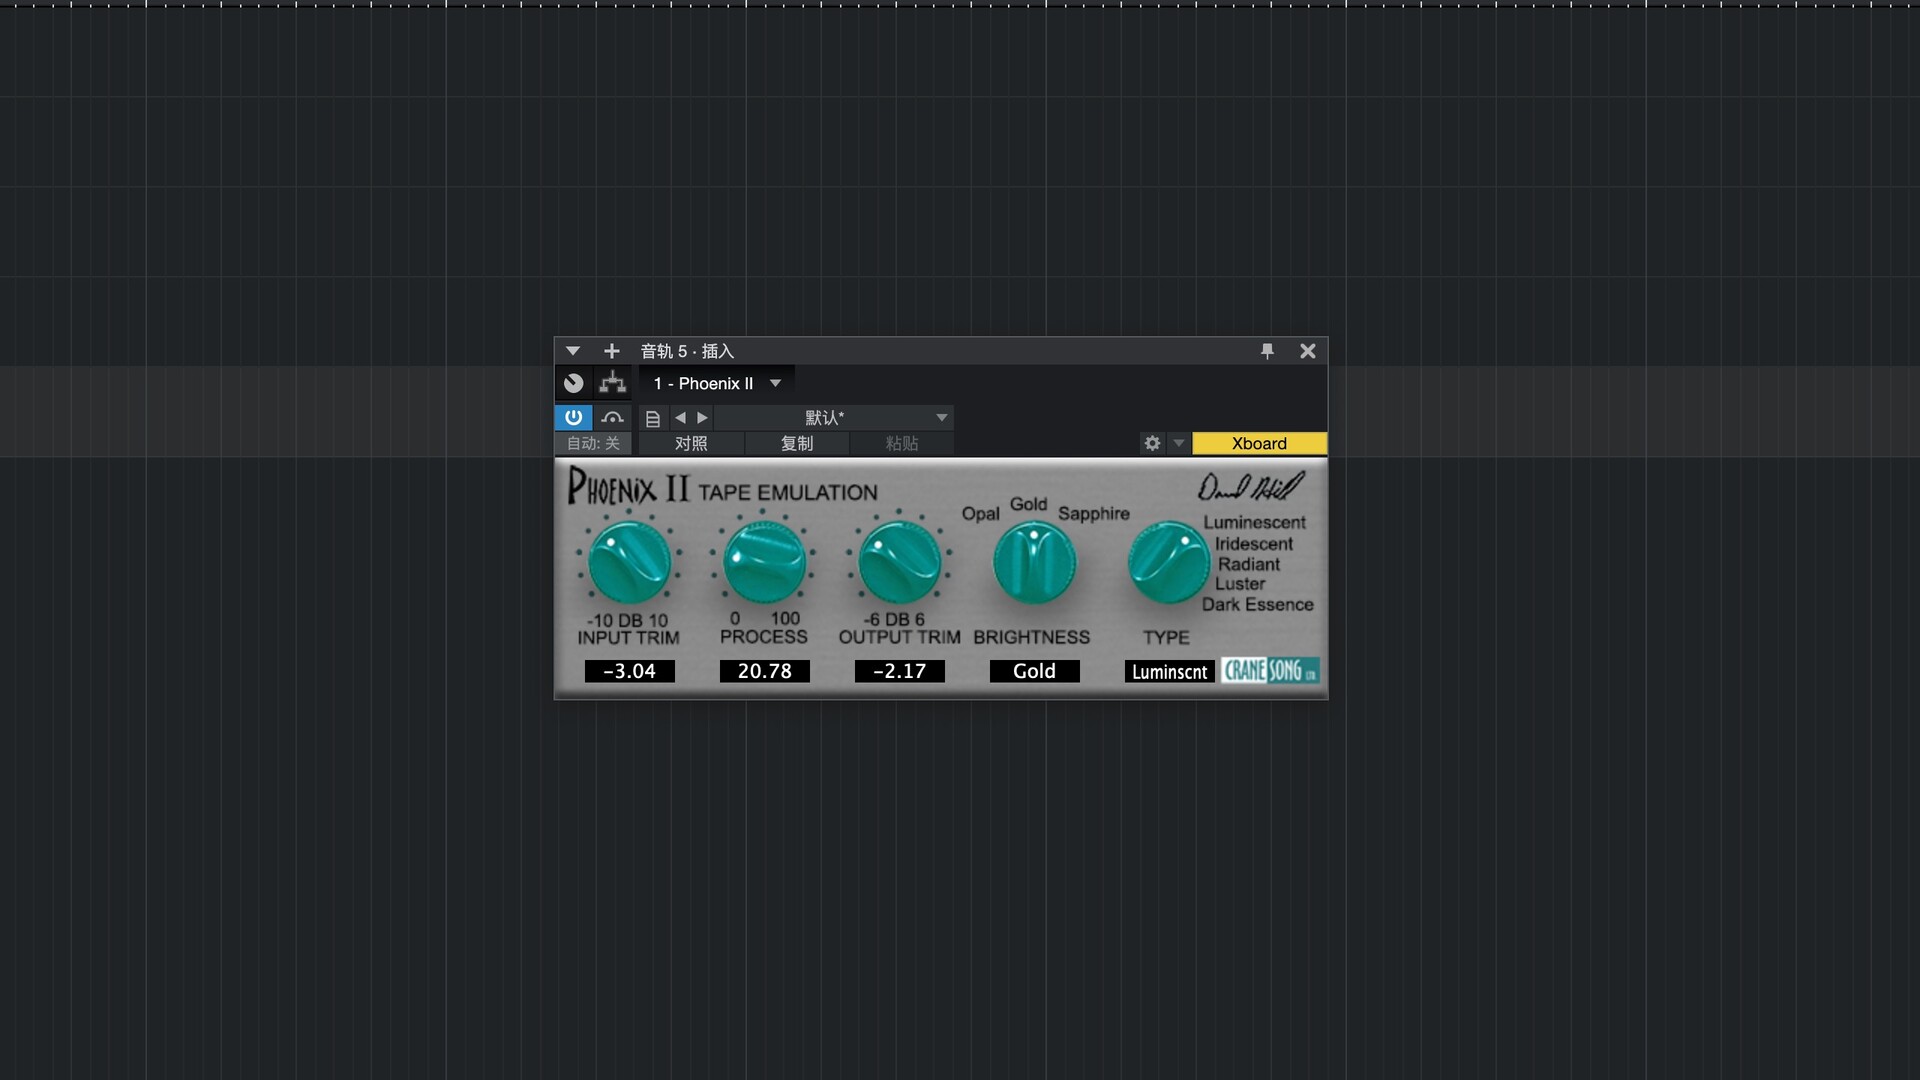Viewport: 1920px width, 1080px height.
Task: Click the 复制 copy button
Action: click(x=797, y=443)
